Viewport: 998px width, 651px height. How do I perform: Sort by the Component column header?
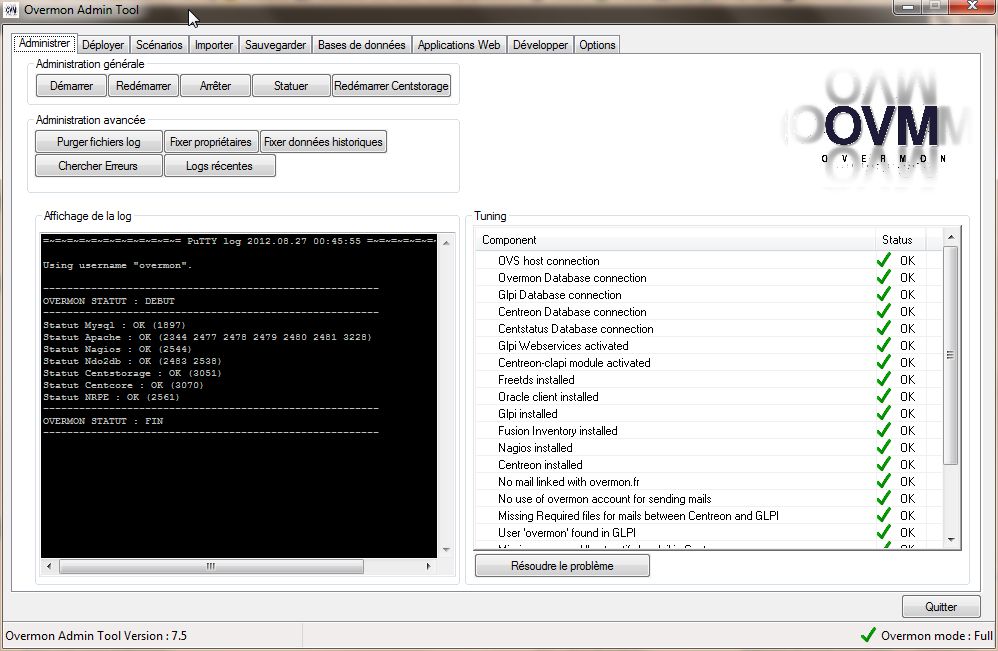click(x=675, y=240)
